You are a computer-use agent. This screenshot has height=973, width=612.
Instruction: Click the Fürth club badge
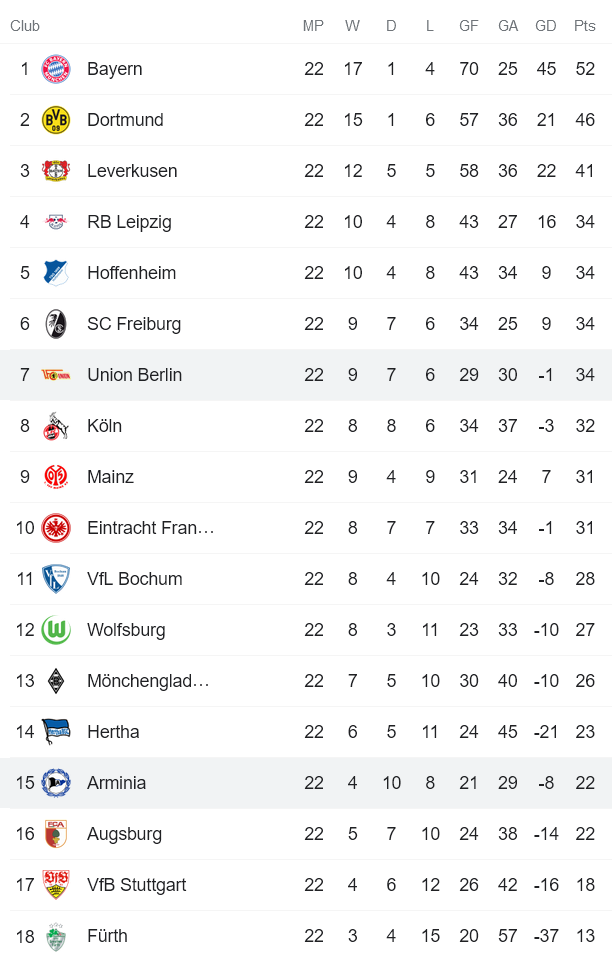56,936
